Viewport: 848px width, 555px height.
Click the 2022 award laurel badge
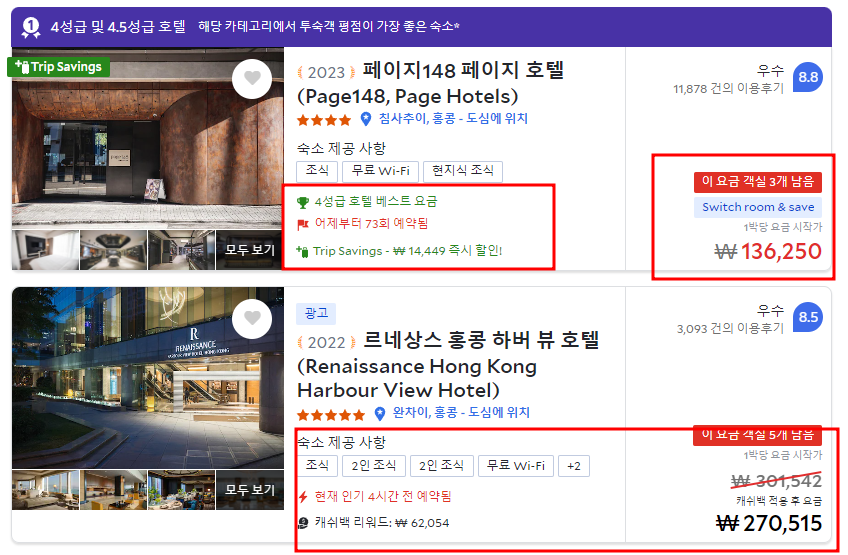[326, 343]
